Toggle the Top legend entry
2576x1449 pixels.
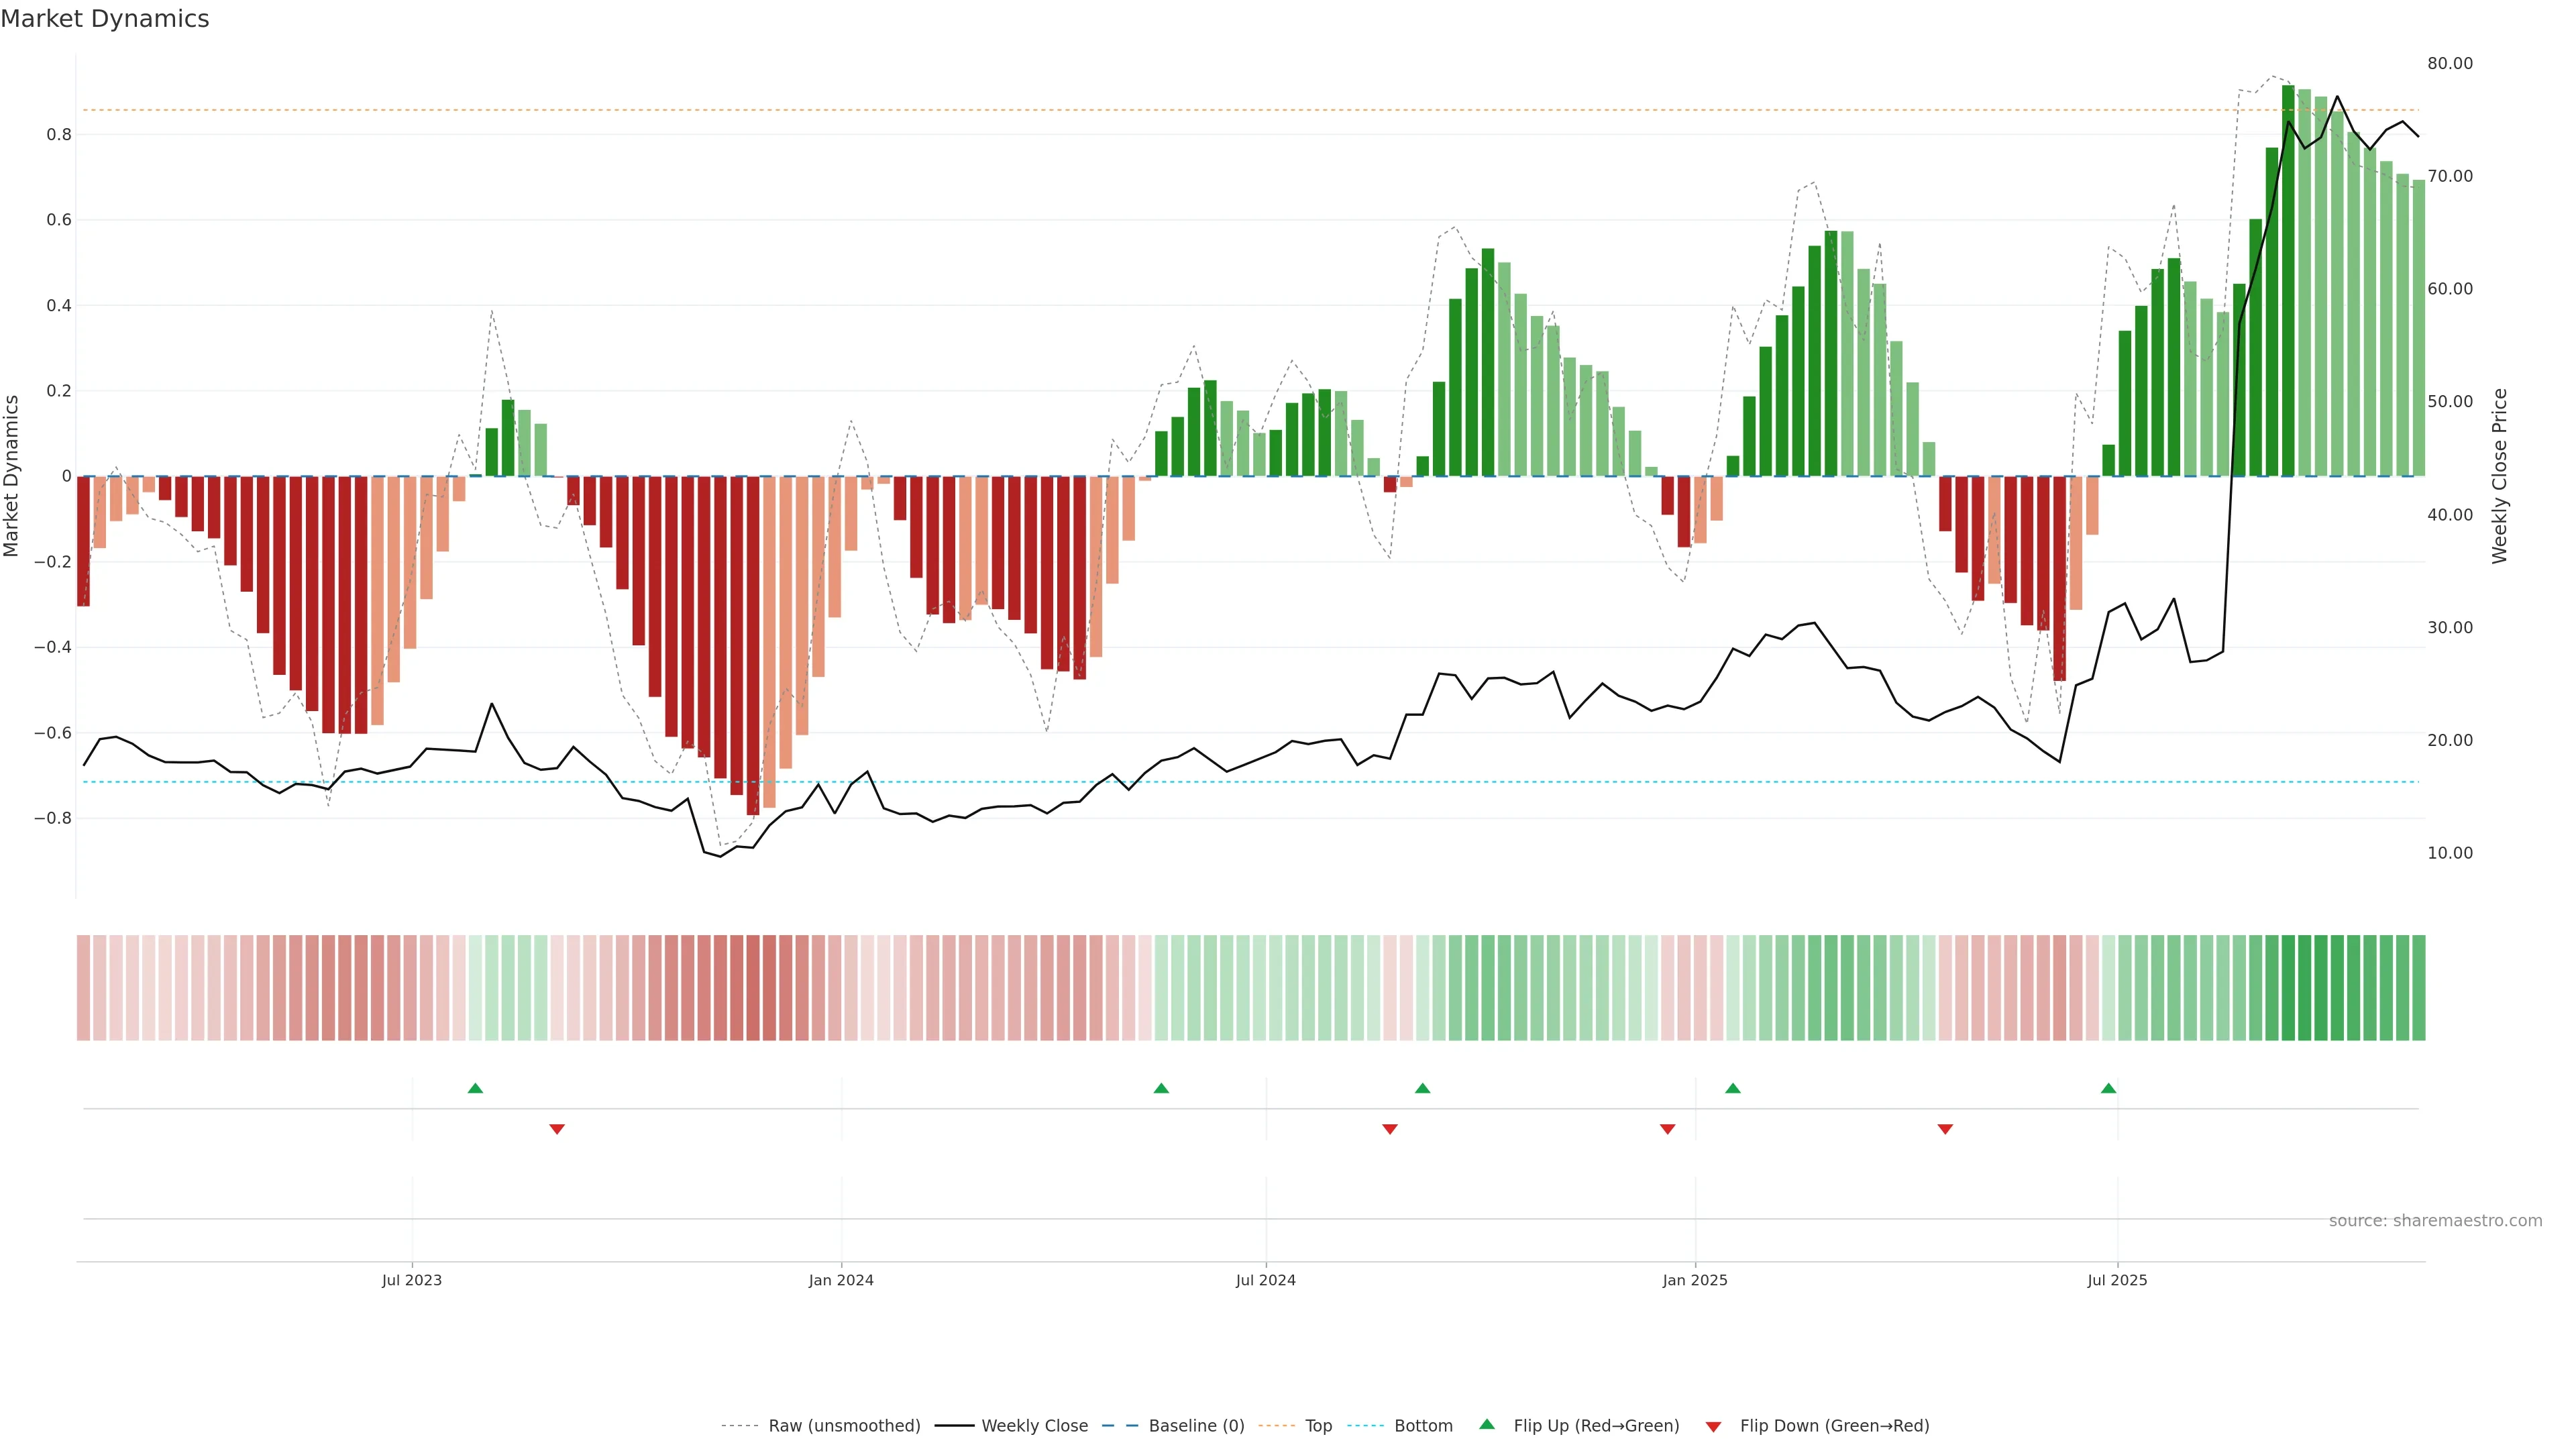1318,1426
